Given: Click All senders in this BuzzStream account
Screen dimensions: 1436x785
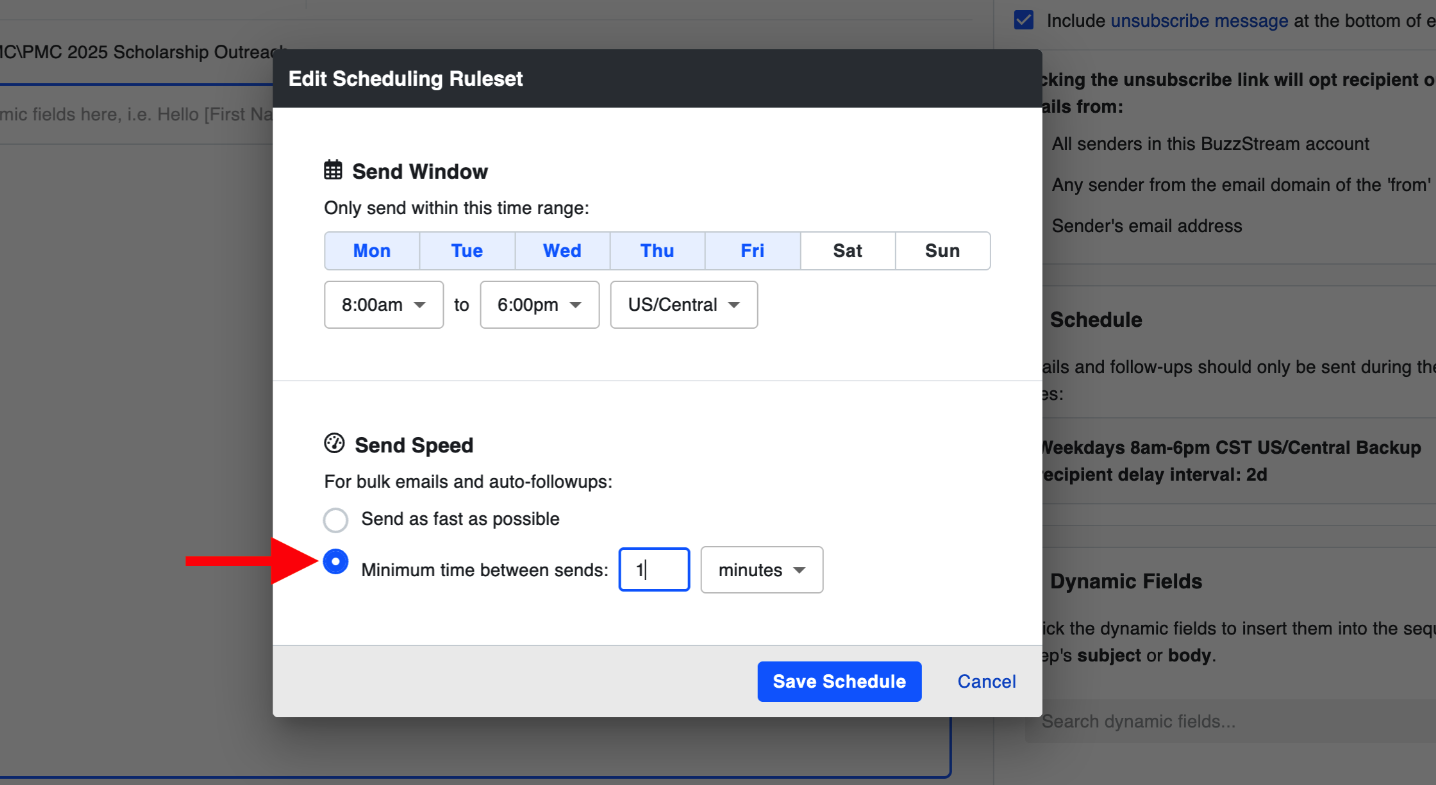Looking at the screenshot, I should [x=1211, y=144].
